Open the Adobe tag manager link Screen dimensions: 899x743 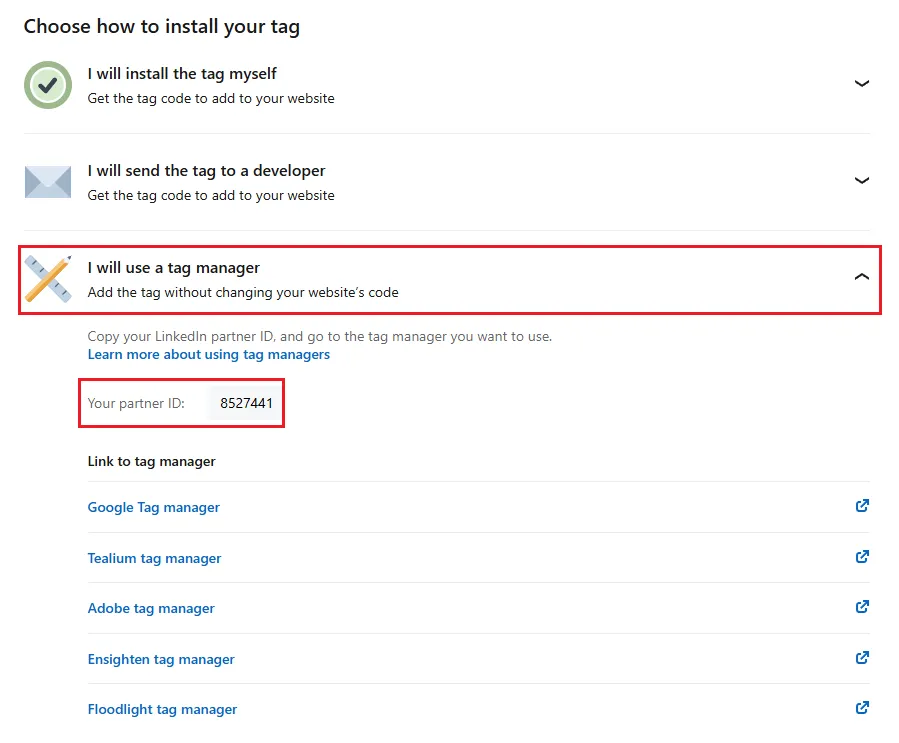click(x=151, y=608)
